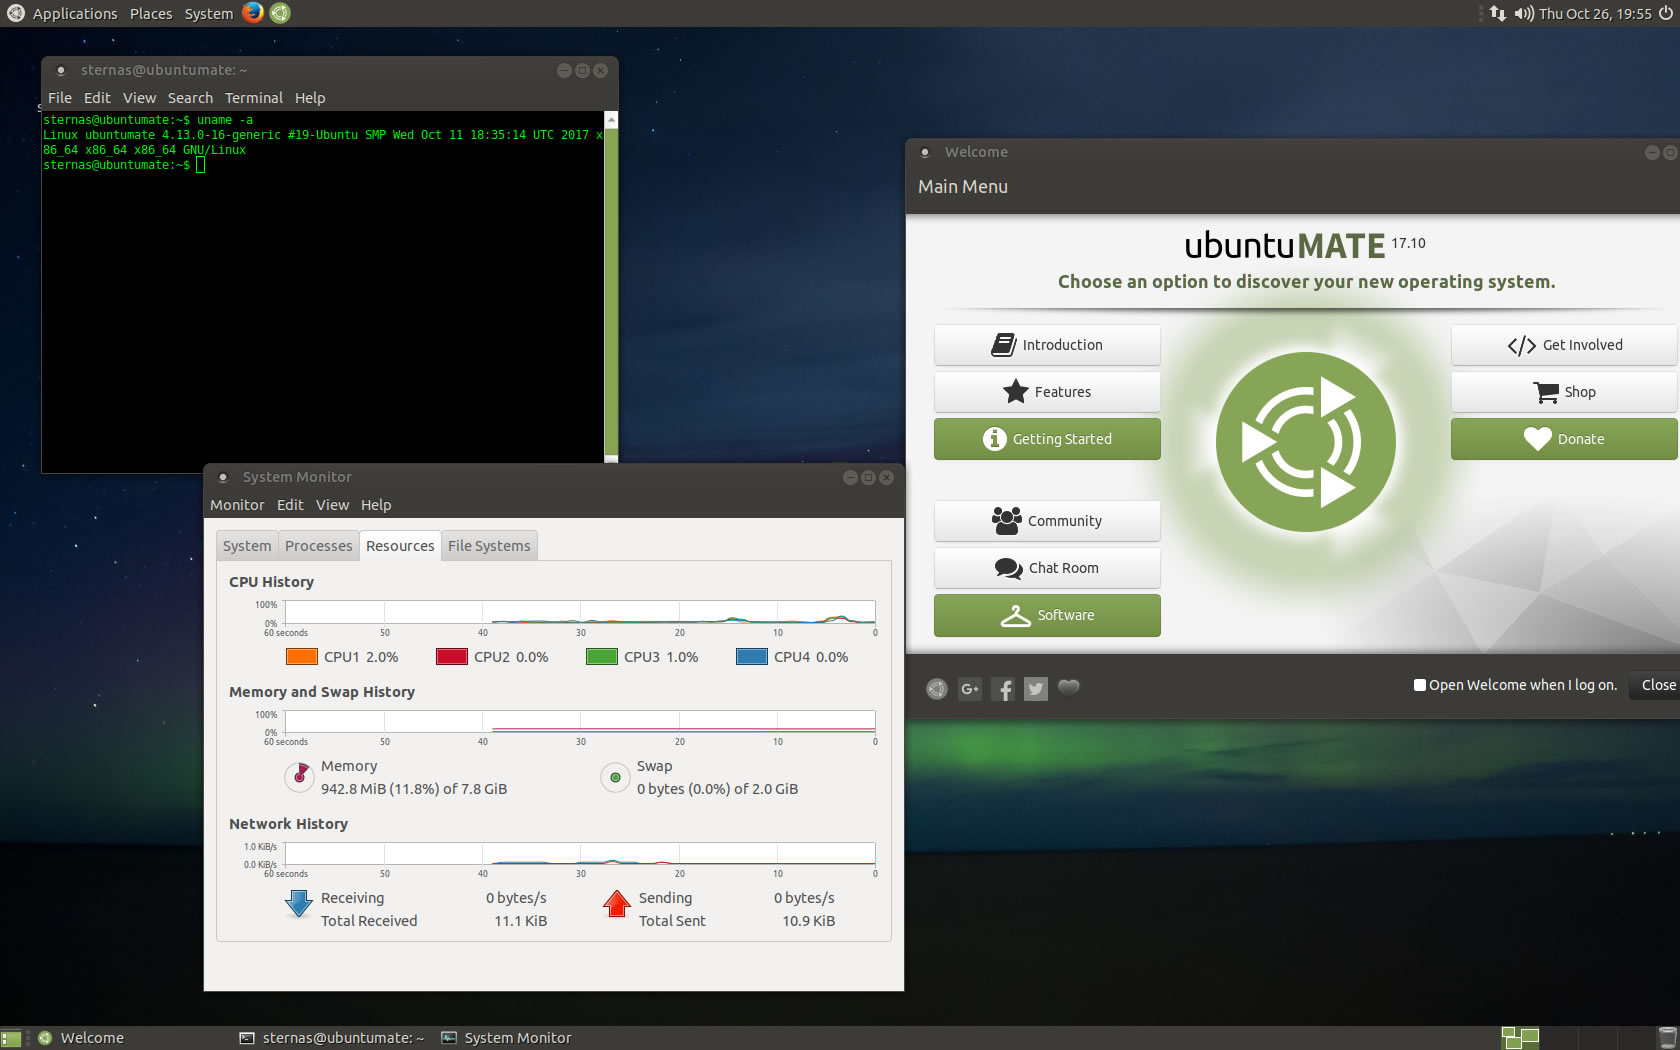Screen dimensions: 1680x1050
Task: Click the Ubuntu MATE website icon in Welcome footer
Action: [x=936, y=688]
